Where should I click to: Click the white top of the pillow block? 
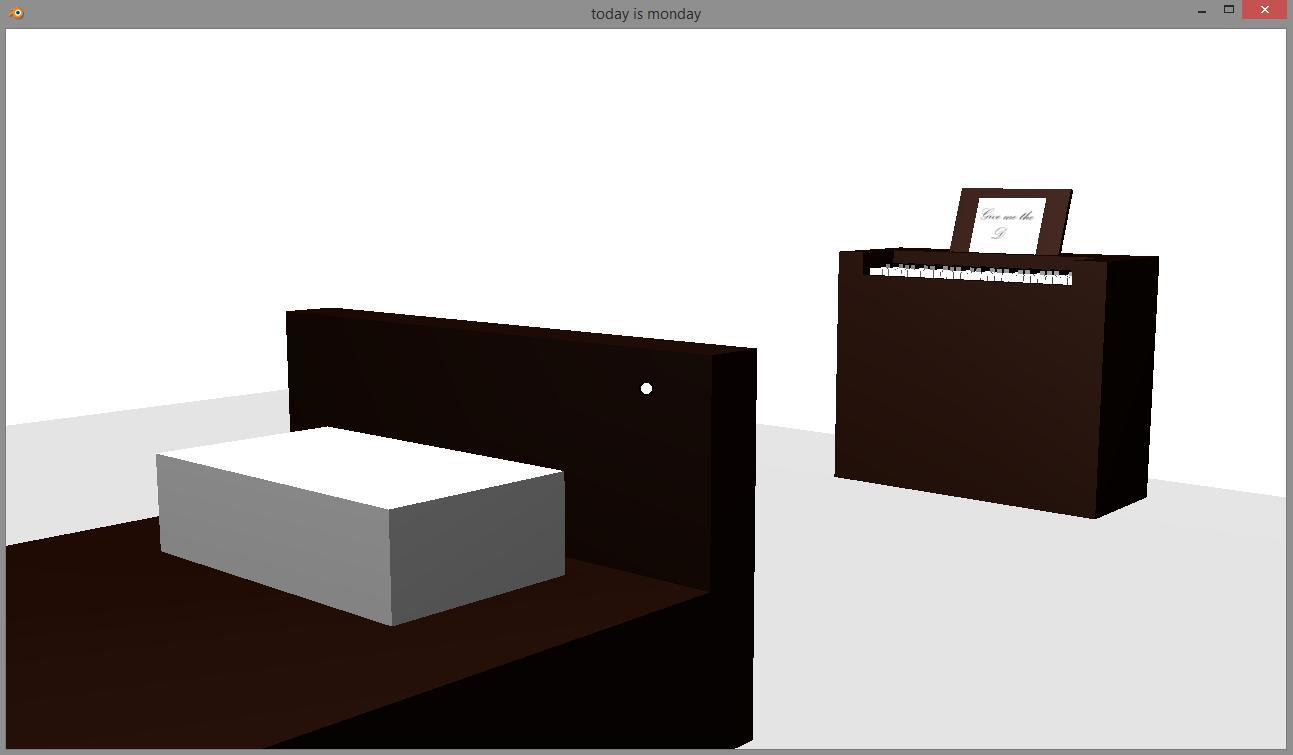[359, 467]
